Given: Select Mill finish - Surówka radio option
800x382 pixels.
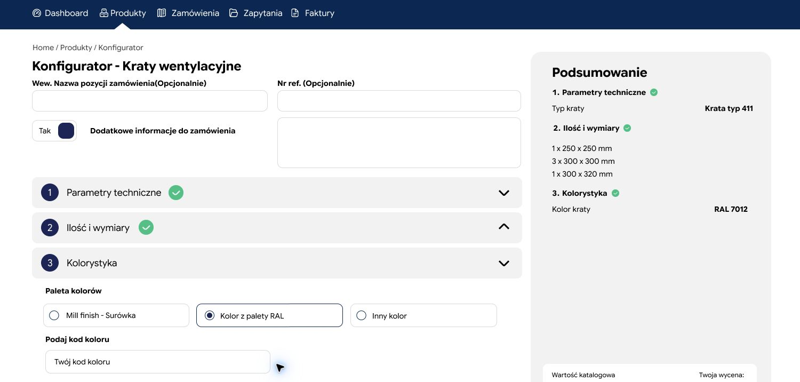Looking at the screenshot, I should (x=116, y=315).
